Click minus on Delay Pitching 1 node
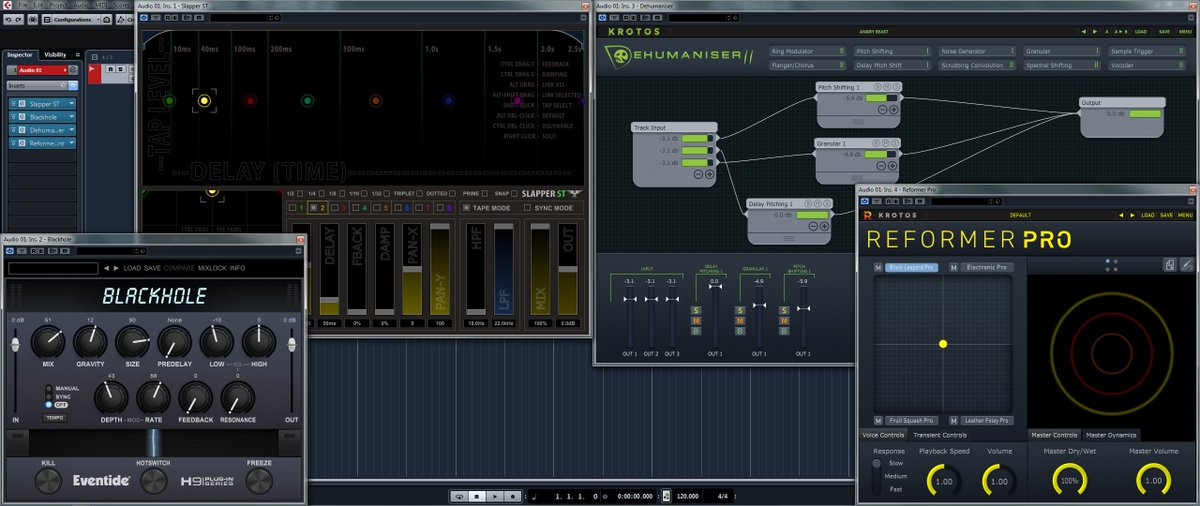 (x=814, y=227)
